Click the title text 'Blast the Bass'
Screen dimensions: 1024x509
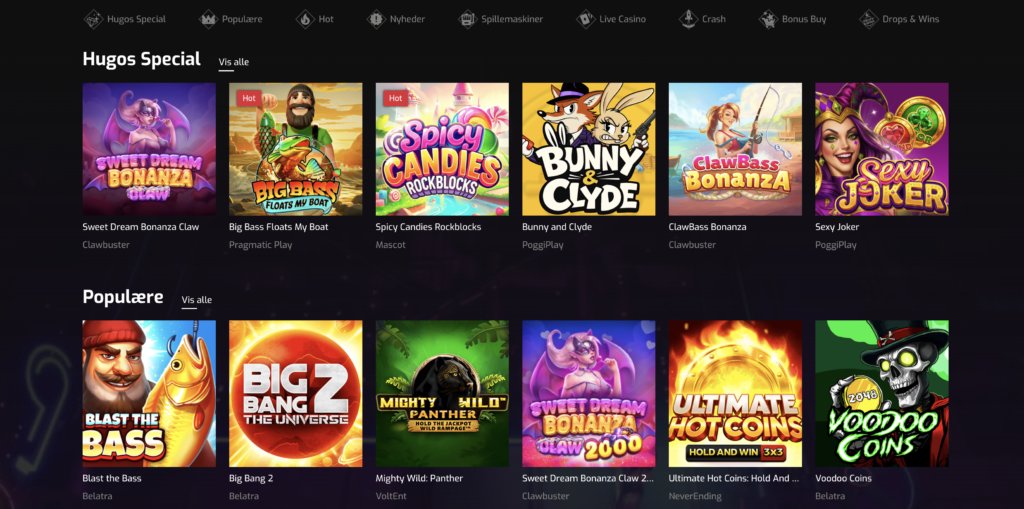(x=112, y=478)
